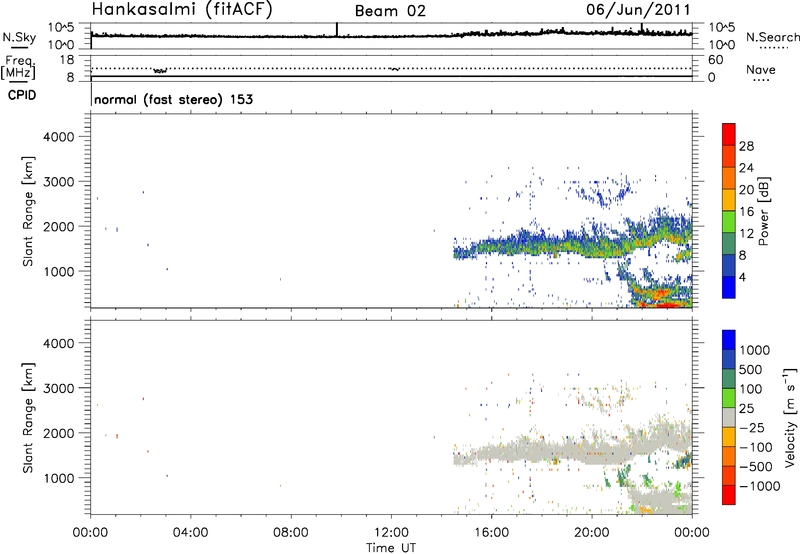Select the 04:00 time tick label
This screenshot has width=800, height=554.
point(190,533)
